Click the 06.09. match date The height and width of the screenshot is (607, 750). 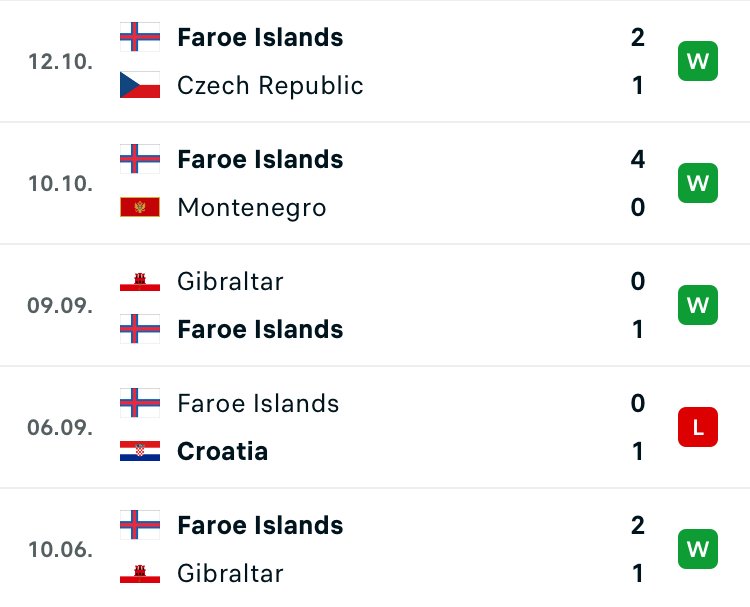tap(61, 427)
